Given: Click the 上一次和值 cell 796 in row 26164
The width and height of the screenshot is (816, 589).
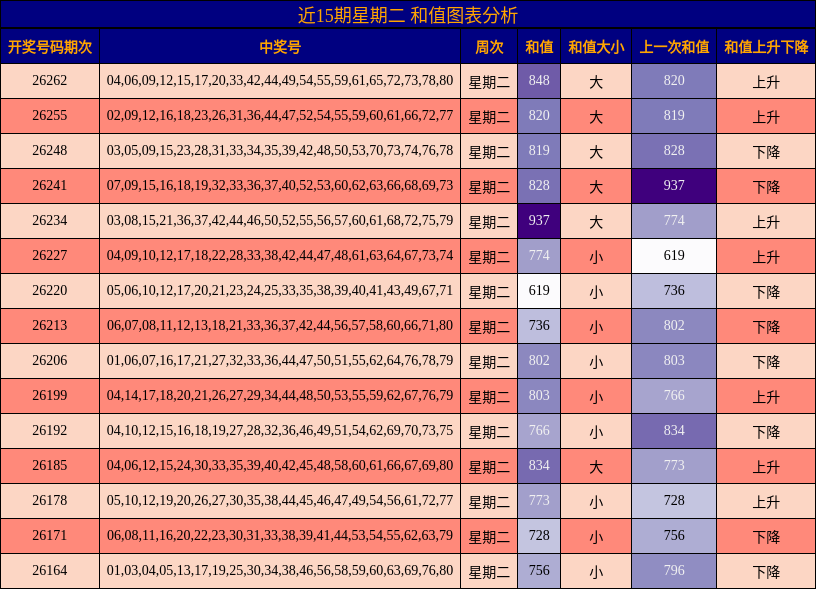Looking at the screenshot, I should 674,570.
